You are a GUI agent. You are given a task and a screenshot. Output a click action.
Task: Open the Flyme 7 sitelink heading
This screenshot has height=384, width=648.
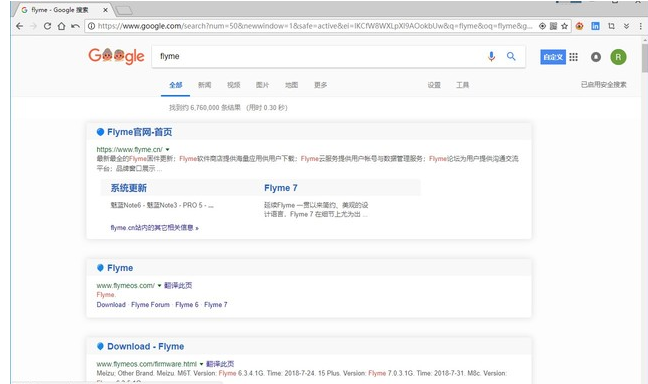click(281, 188)
